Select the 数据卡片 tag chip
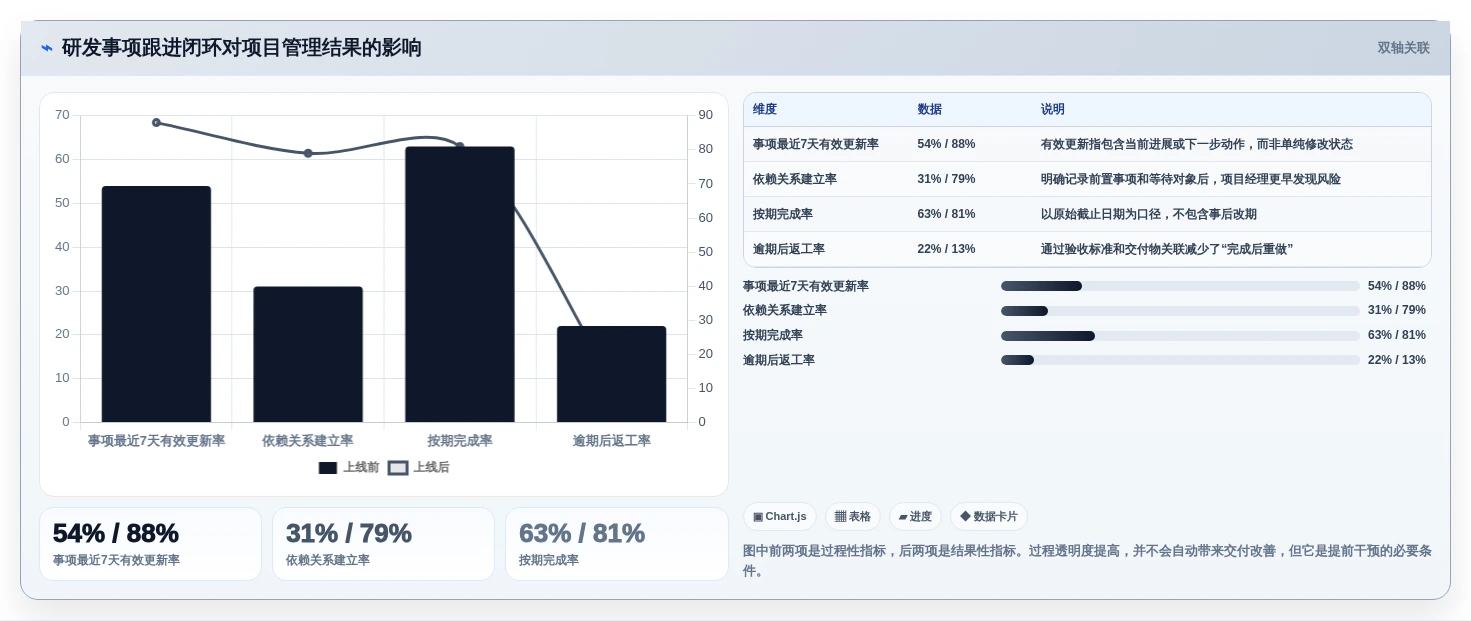Image resolution: width=1471 pixels, height=621 pixels. 989,517
